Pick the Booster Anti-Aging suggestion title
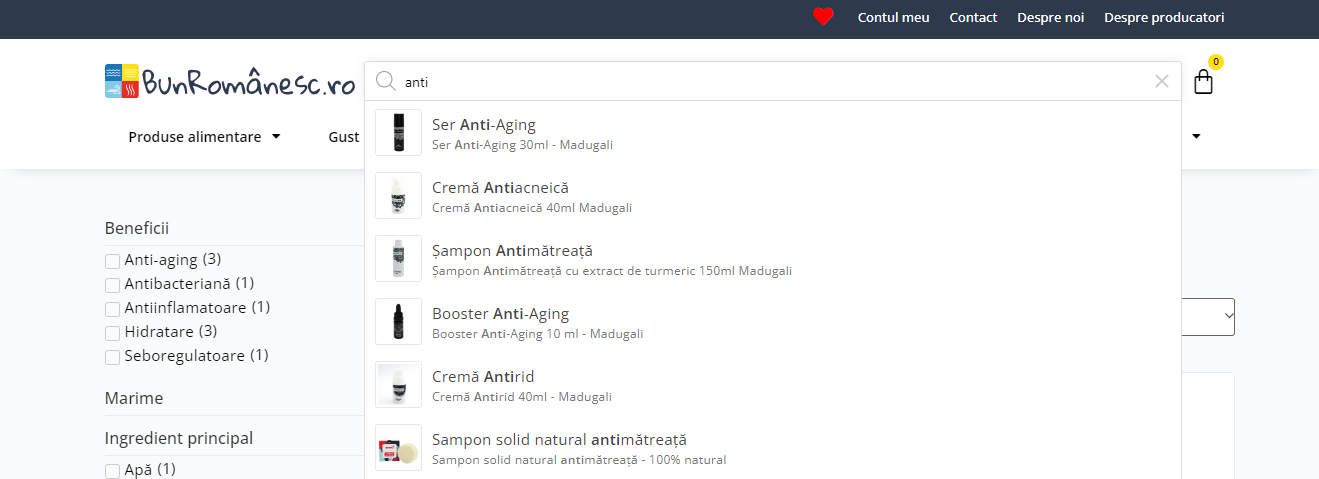Screen dimensions: 1319x479 tap(500, 314)
